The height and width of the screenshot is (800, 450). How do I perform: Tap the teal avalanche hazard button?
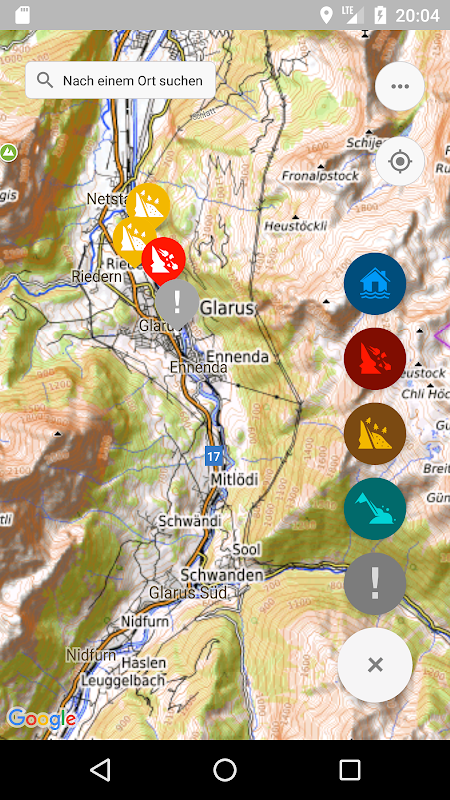[375, 509]
